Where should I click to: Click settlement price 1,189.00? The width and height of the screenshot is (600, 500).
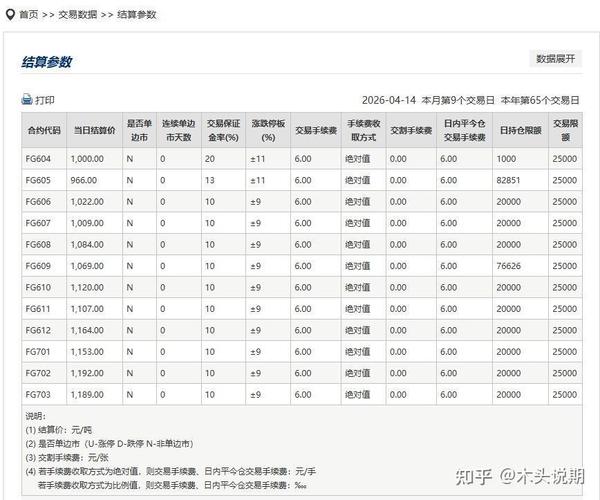coord(87,394)
